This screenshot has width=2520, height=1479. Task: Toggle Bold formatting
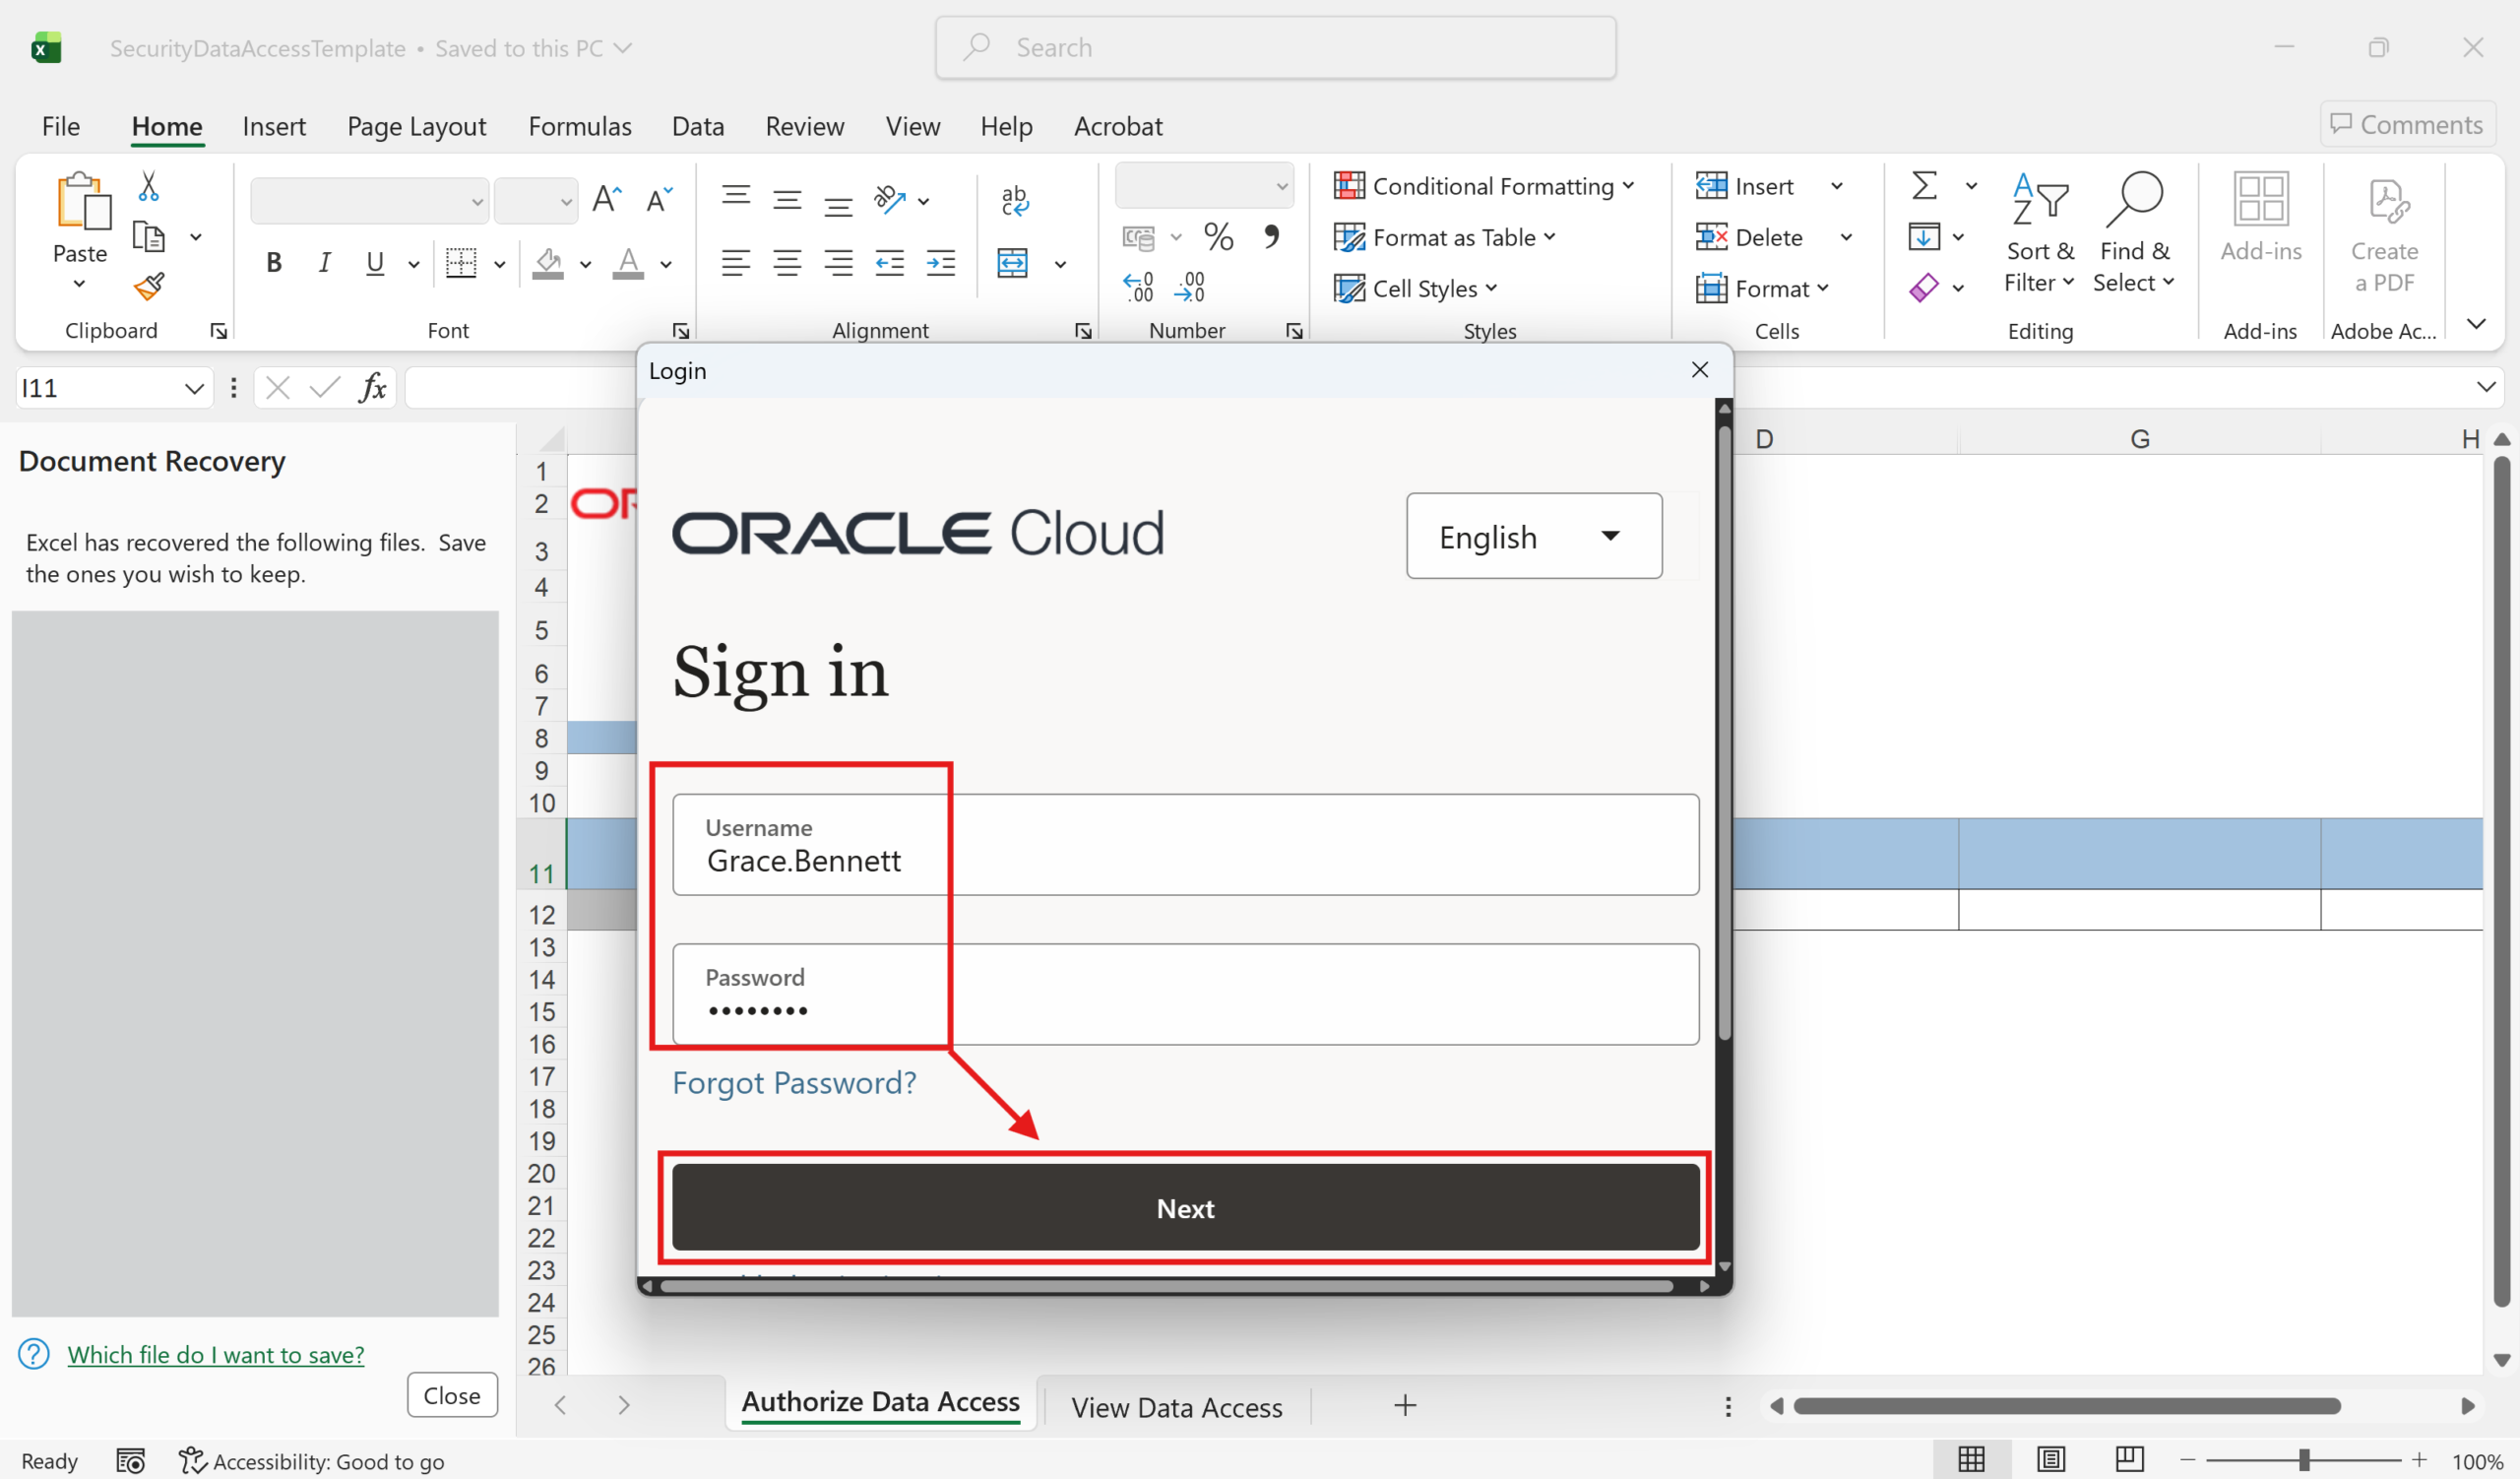point(274,263)
